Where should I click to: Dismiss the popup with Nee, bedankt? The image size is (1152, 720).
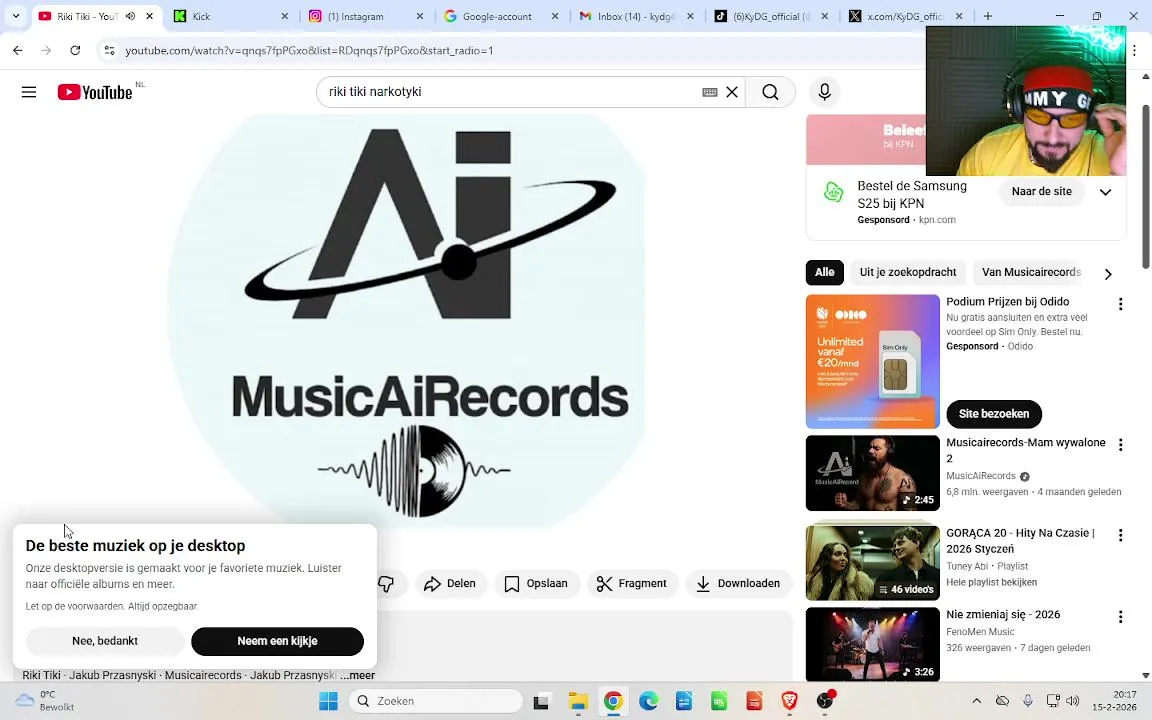(105, 641)
